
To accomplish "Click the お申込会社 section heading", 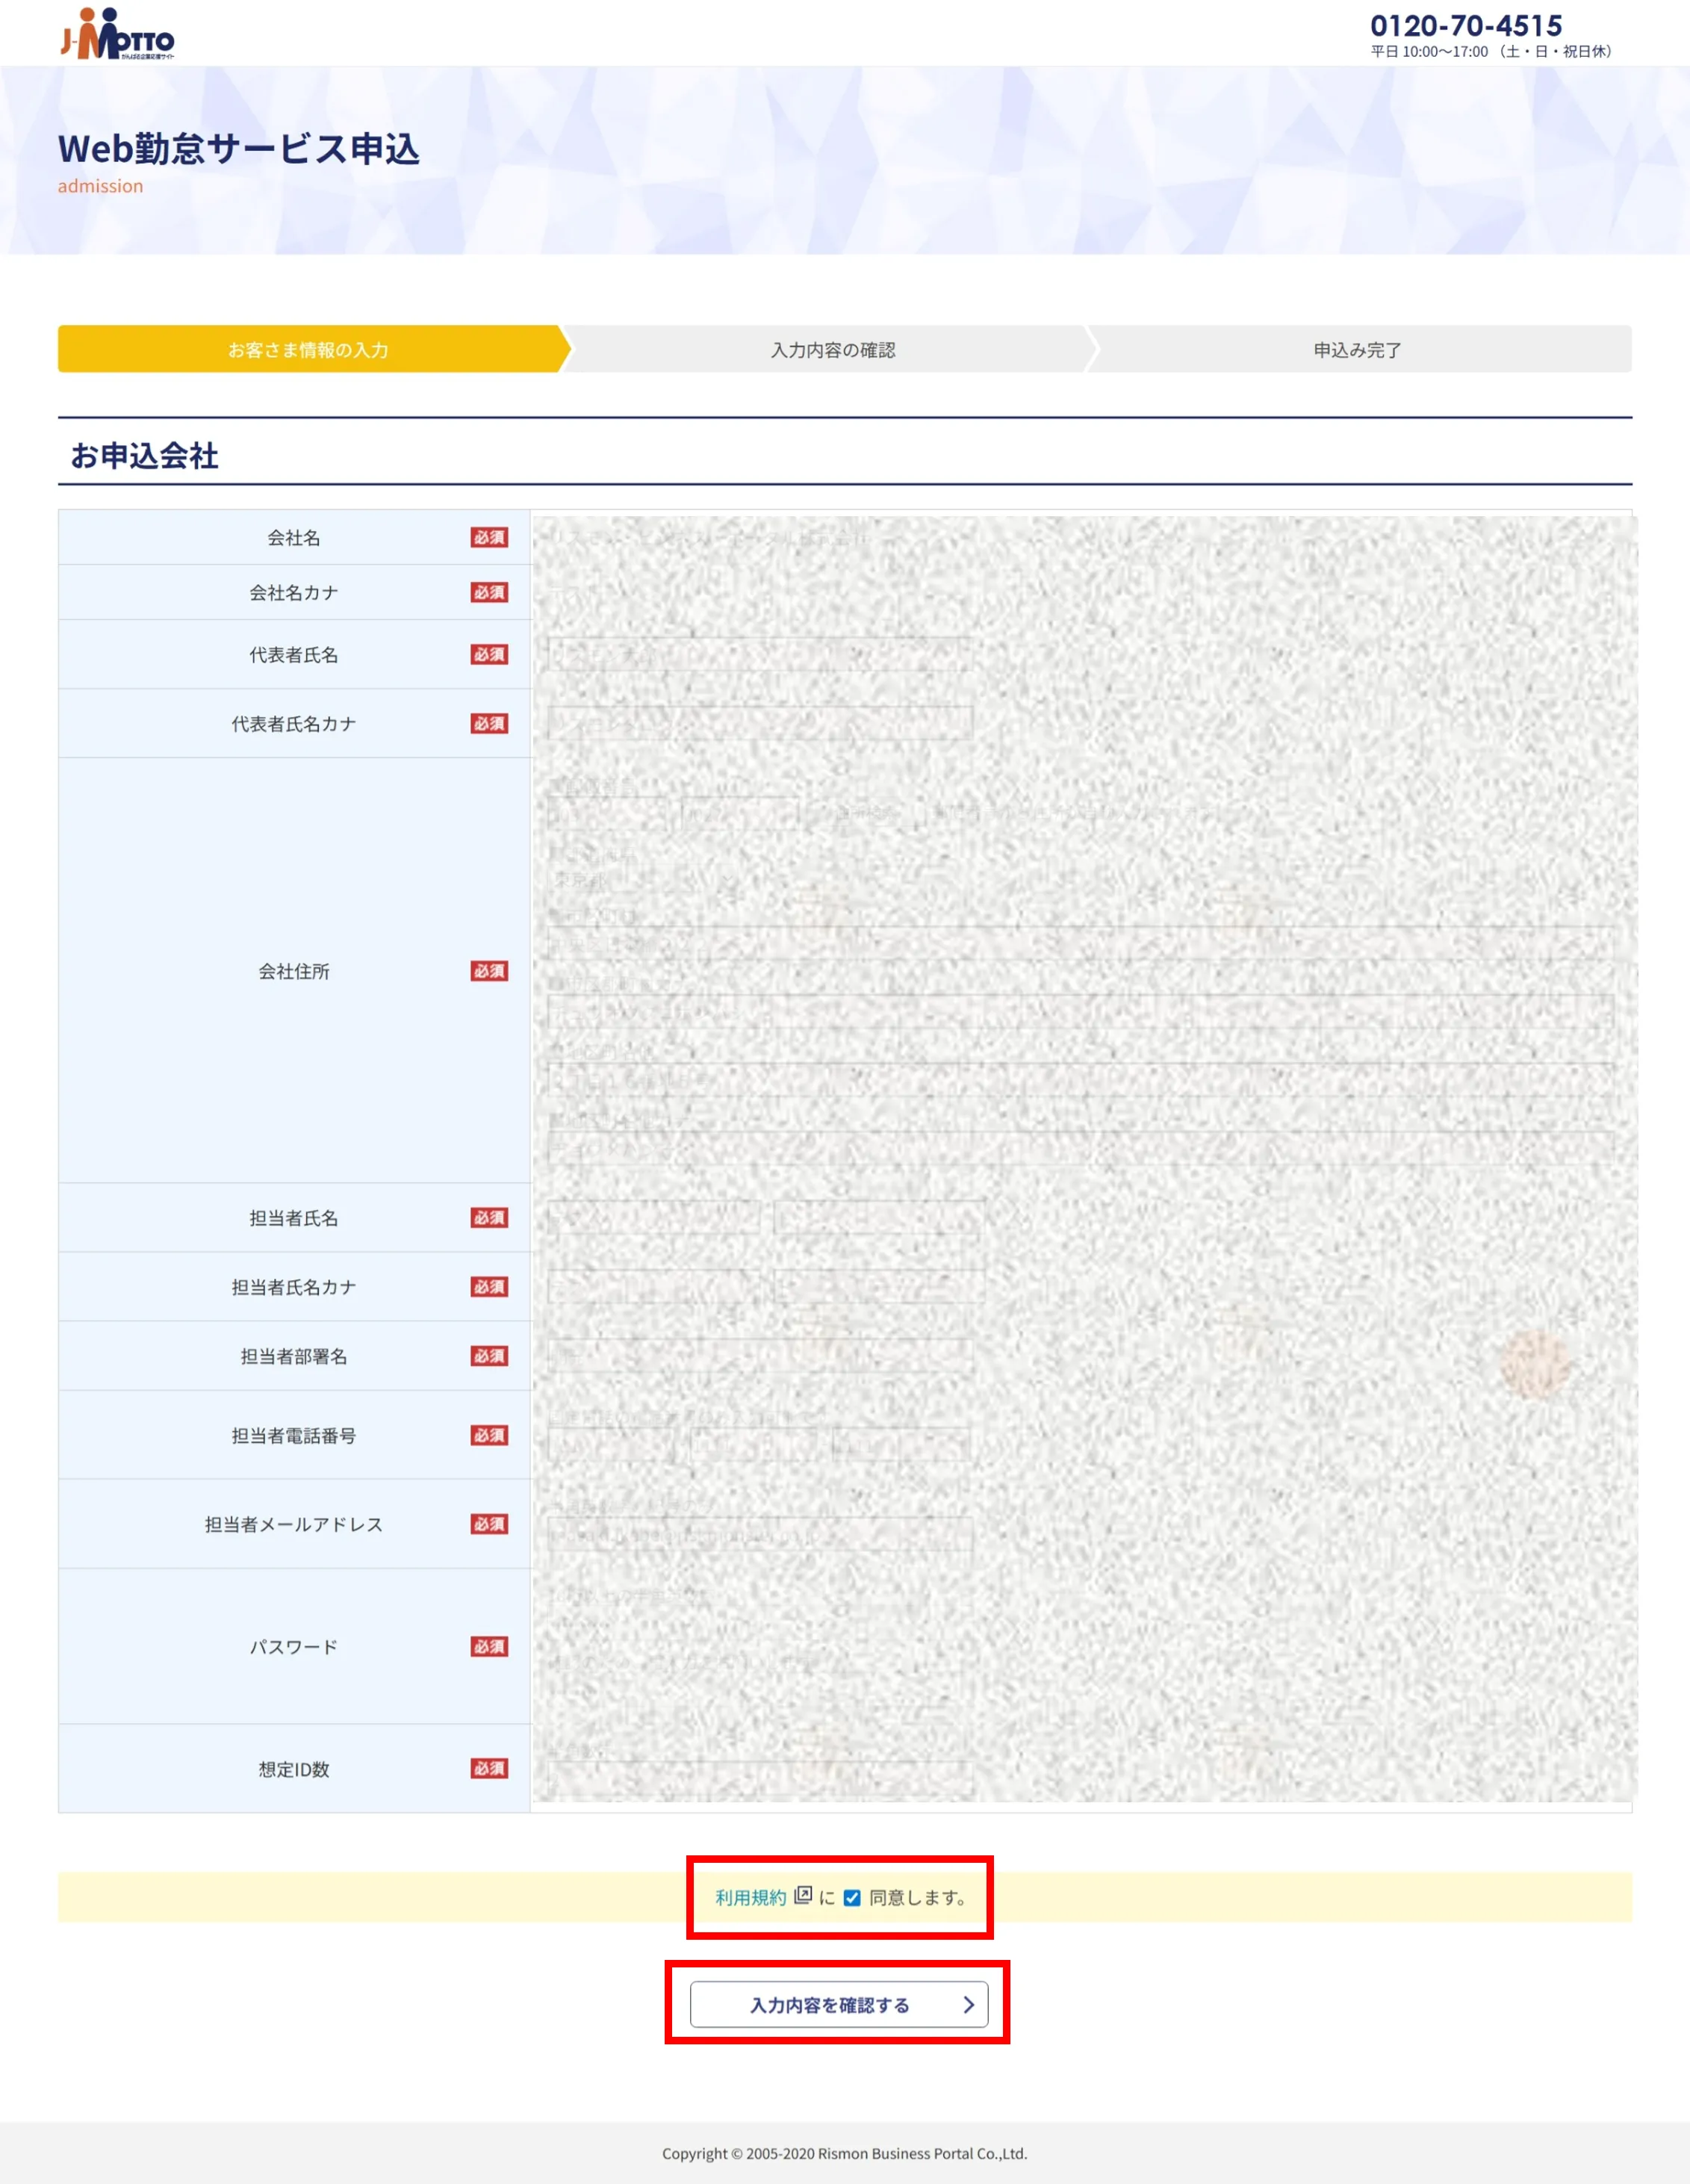I will (x=144, y=455).
